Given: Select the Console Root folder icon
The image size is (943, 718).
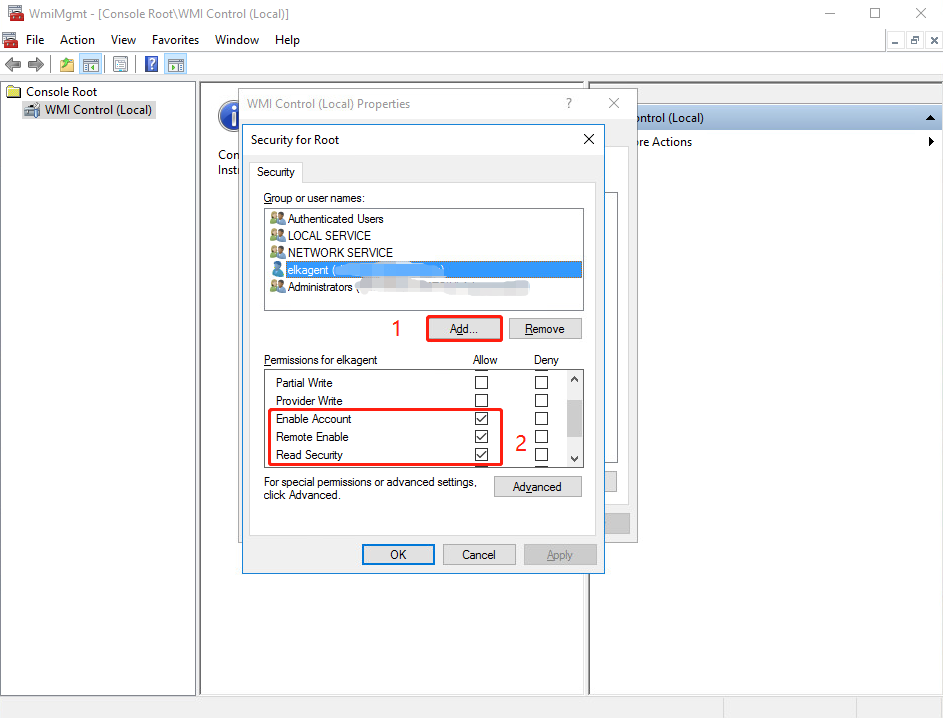Looking at the screenshot, I should pyautogui.click(x=14, y=91).
